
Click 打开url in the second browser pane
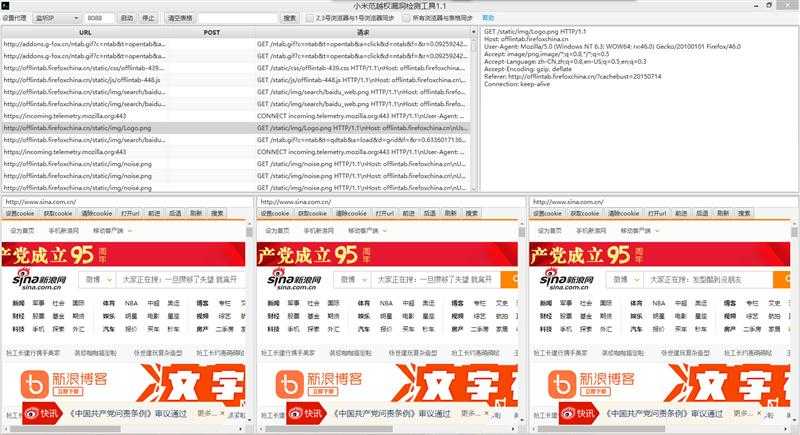385,213
